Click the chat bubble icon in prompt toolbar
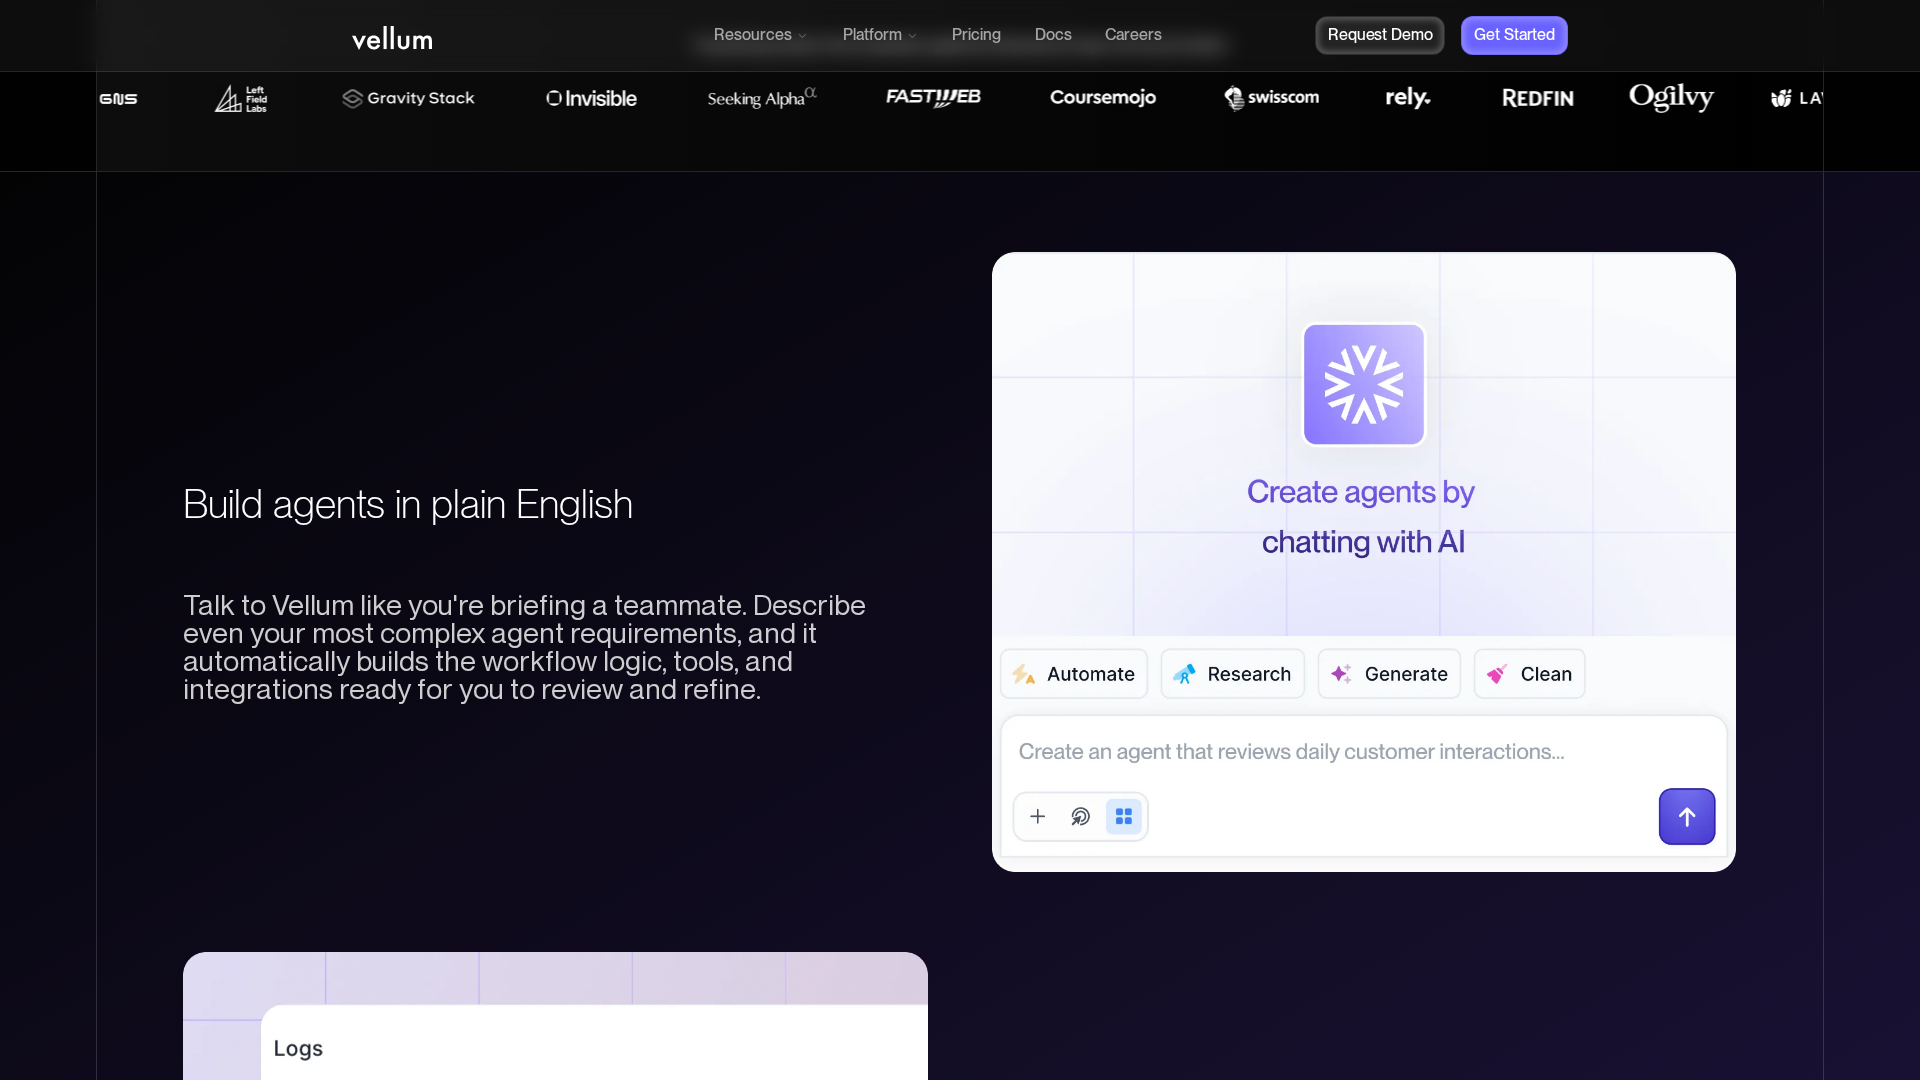This screenshot has width=1920, height=1080. (1080, 817)
